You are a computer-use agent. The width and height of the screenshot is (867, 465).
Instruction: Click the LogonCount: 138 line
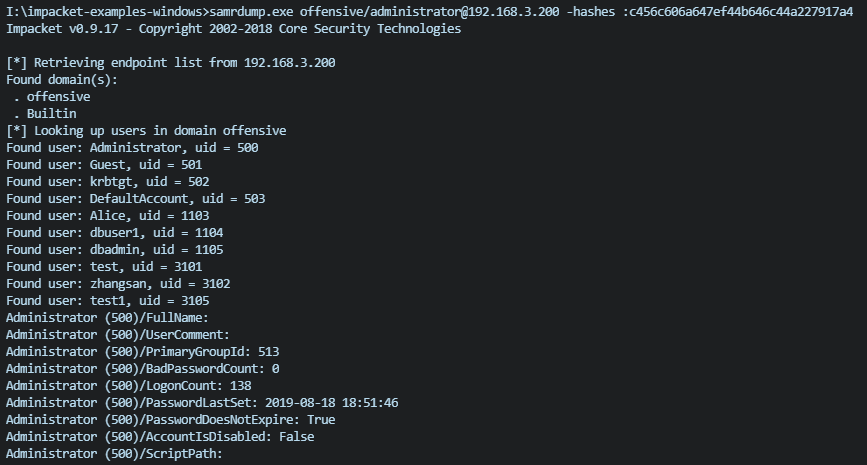tap(128, 385)
